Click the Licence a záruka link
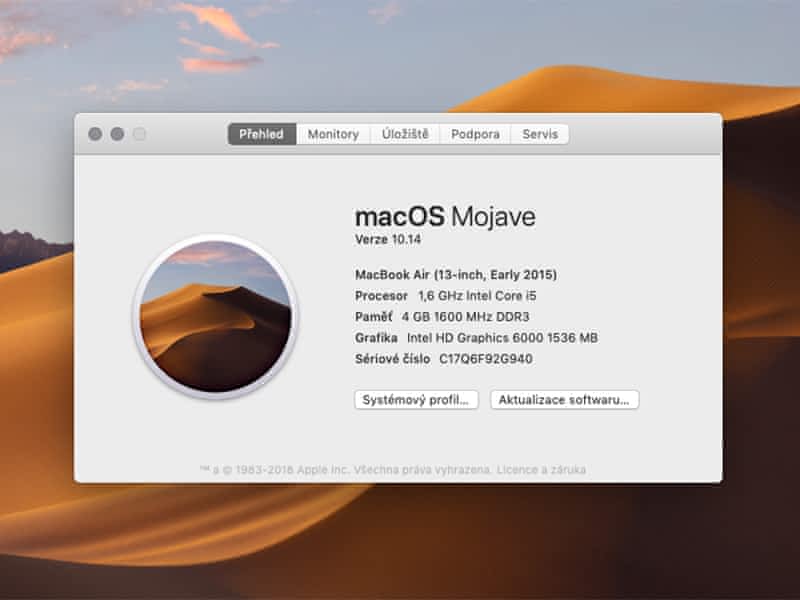800x600 pixels. (541, 469)
